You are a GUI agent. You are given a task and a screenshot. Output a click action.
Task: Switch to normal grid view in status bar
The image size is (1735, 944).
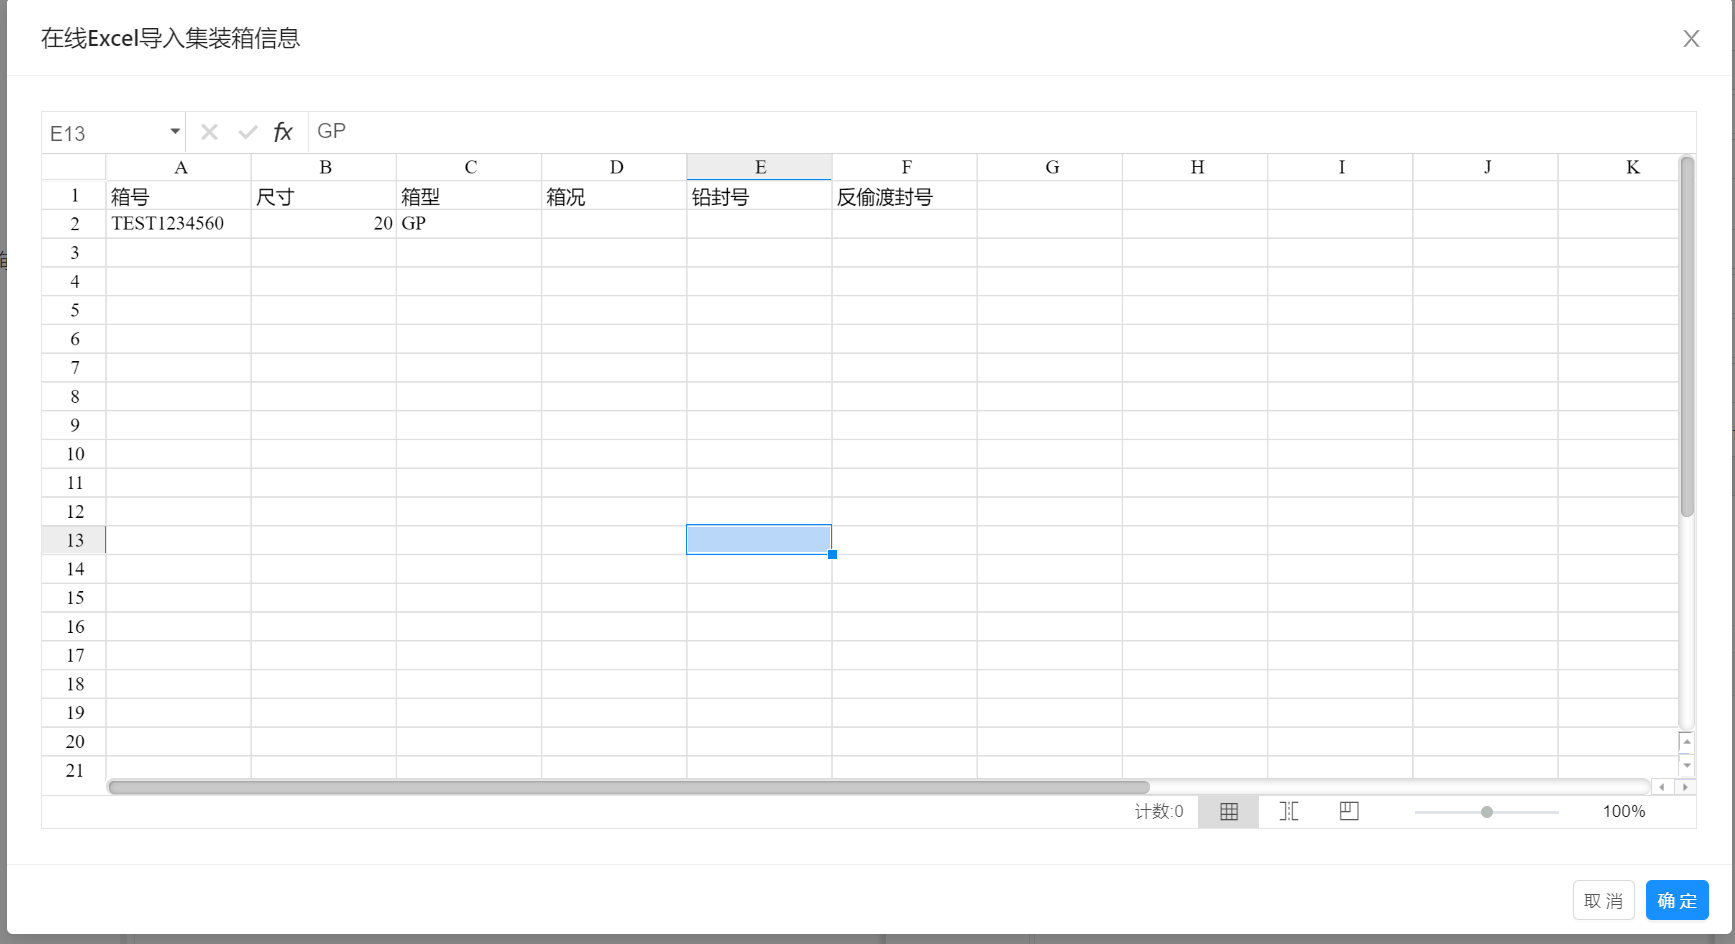1228,811
